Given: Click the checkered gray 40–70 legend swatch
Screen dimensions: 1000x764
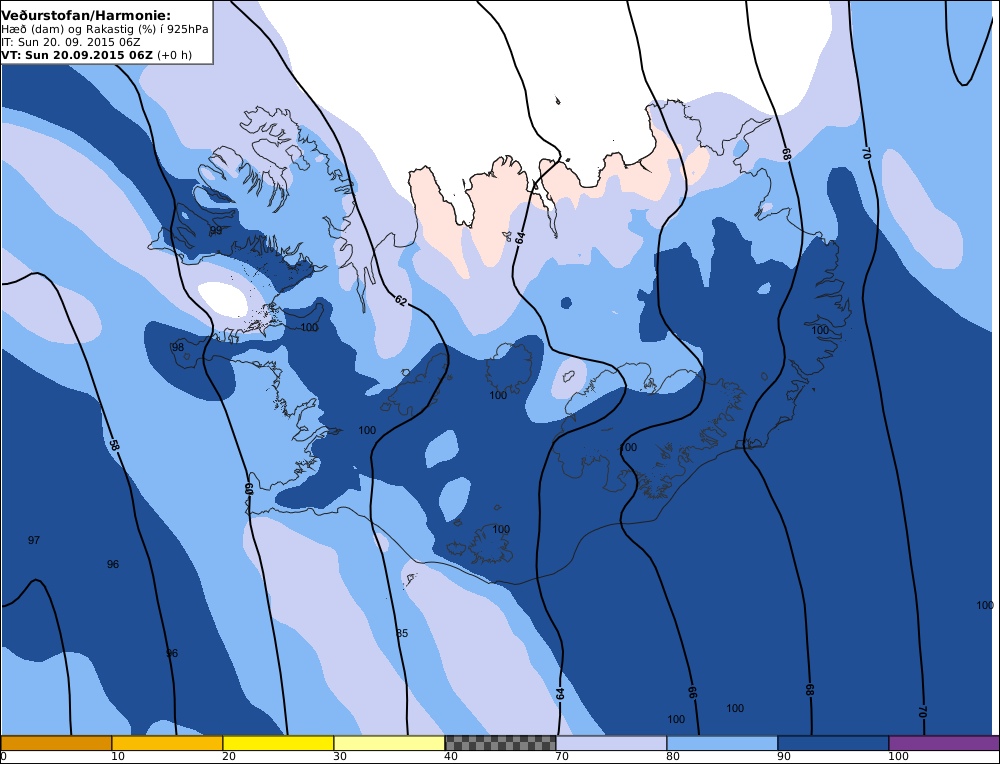Looking at the screenshot, I should click(x=500, y=743).
